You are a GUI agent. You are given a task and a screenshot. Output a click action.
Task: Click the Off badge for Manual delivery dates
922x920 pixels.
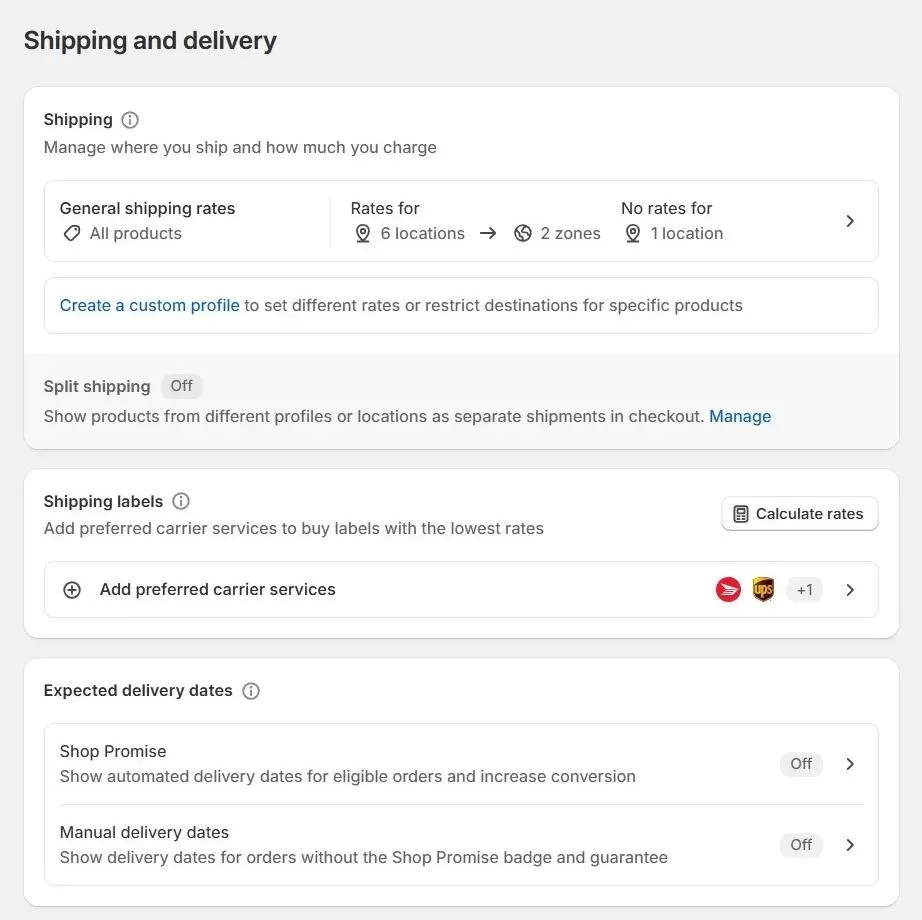pyautogui.click(x=800, y=844)
